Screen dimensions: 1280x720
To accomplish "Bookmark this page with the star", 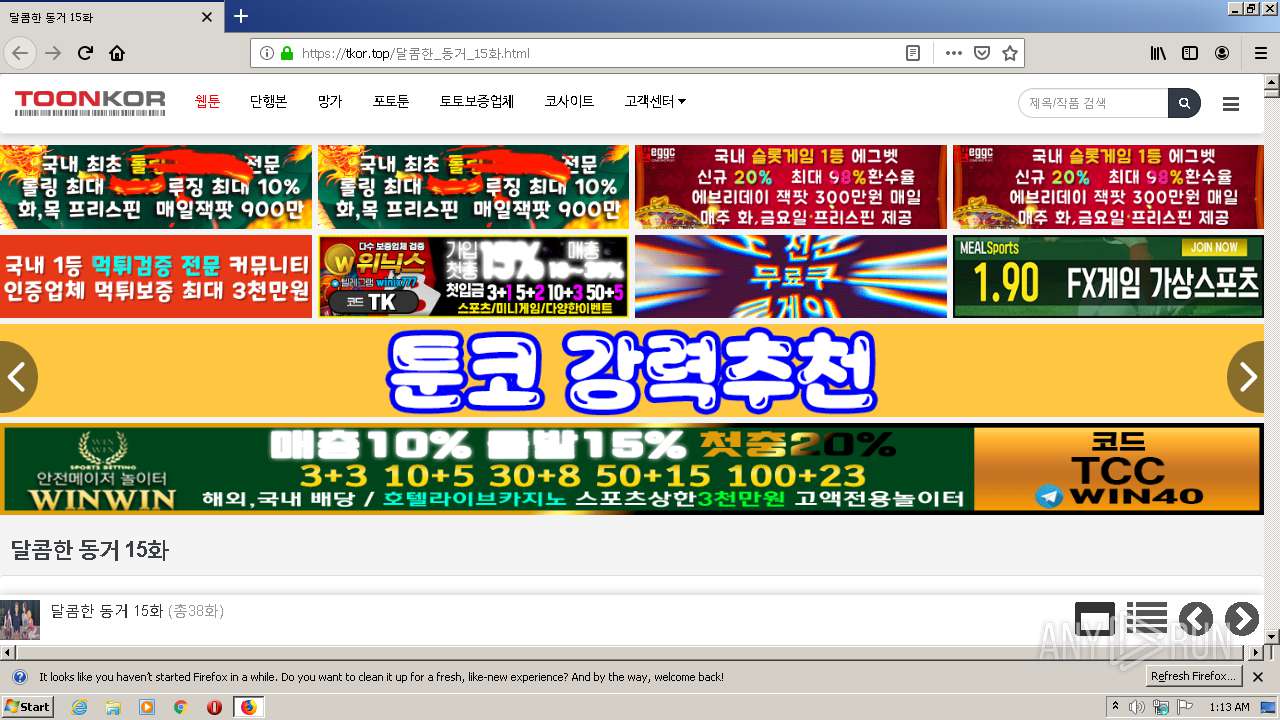I will pyautogui.click(x=1010, y=53).
